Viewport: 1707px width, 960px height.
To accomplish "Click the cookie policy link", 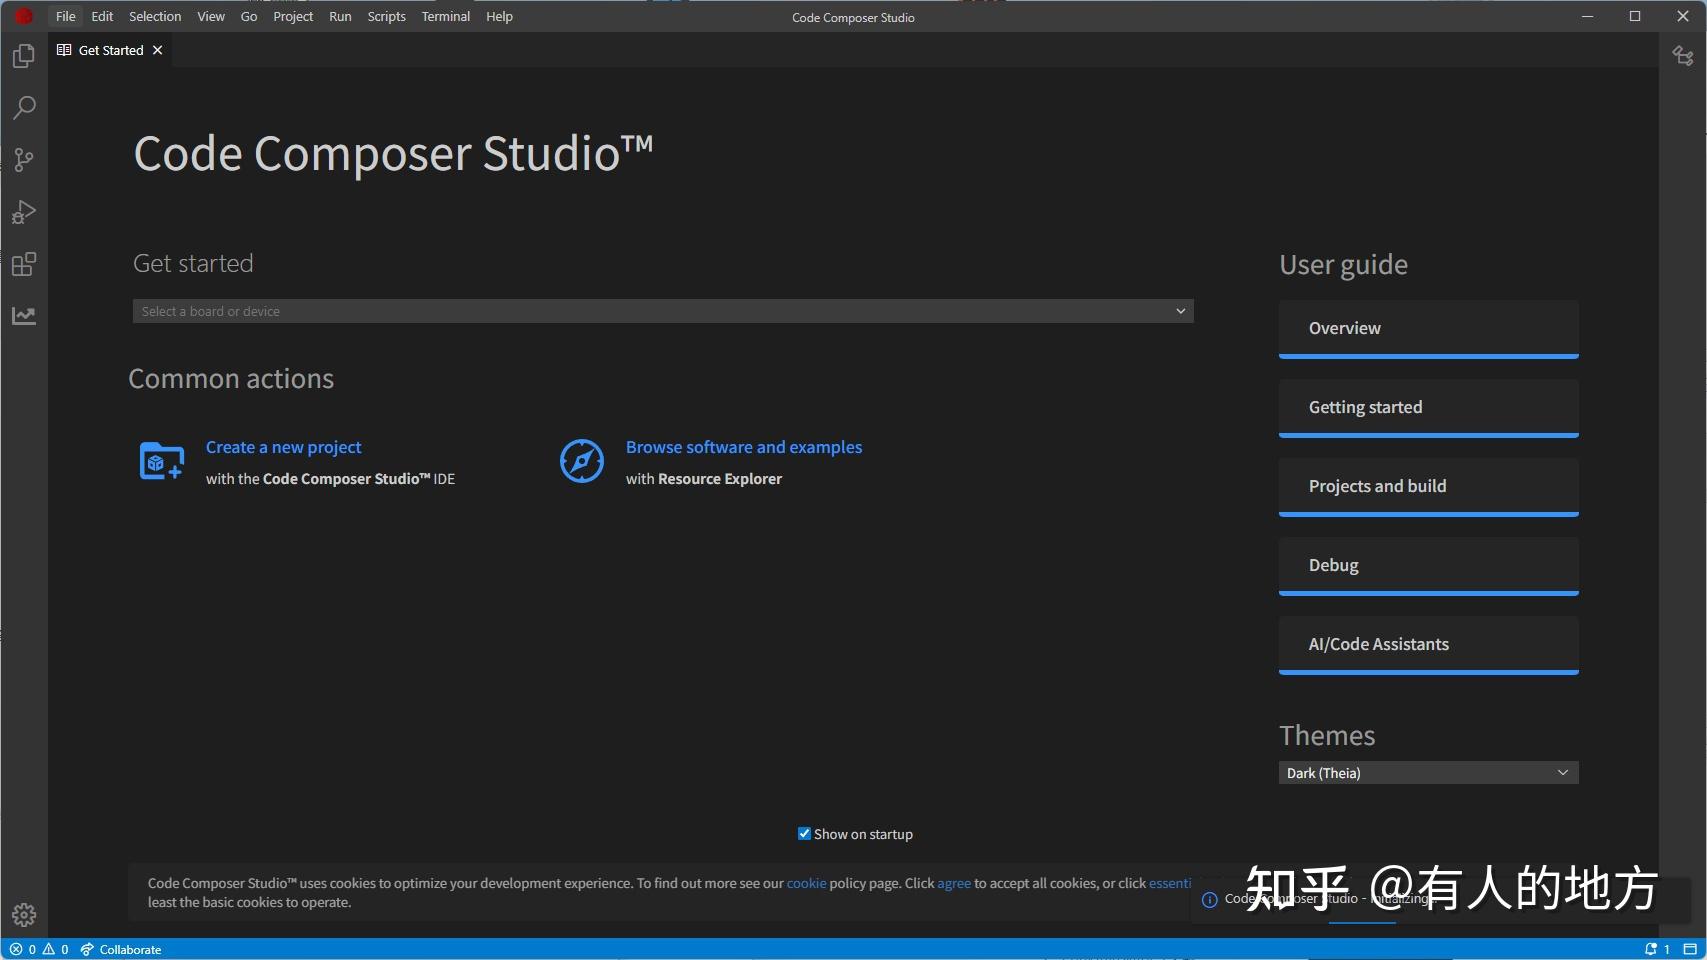I will pos(807,883).
